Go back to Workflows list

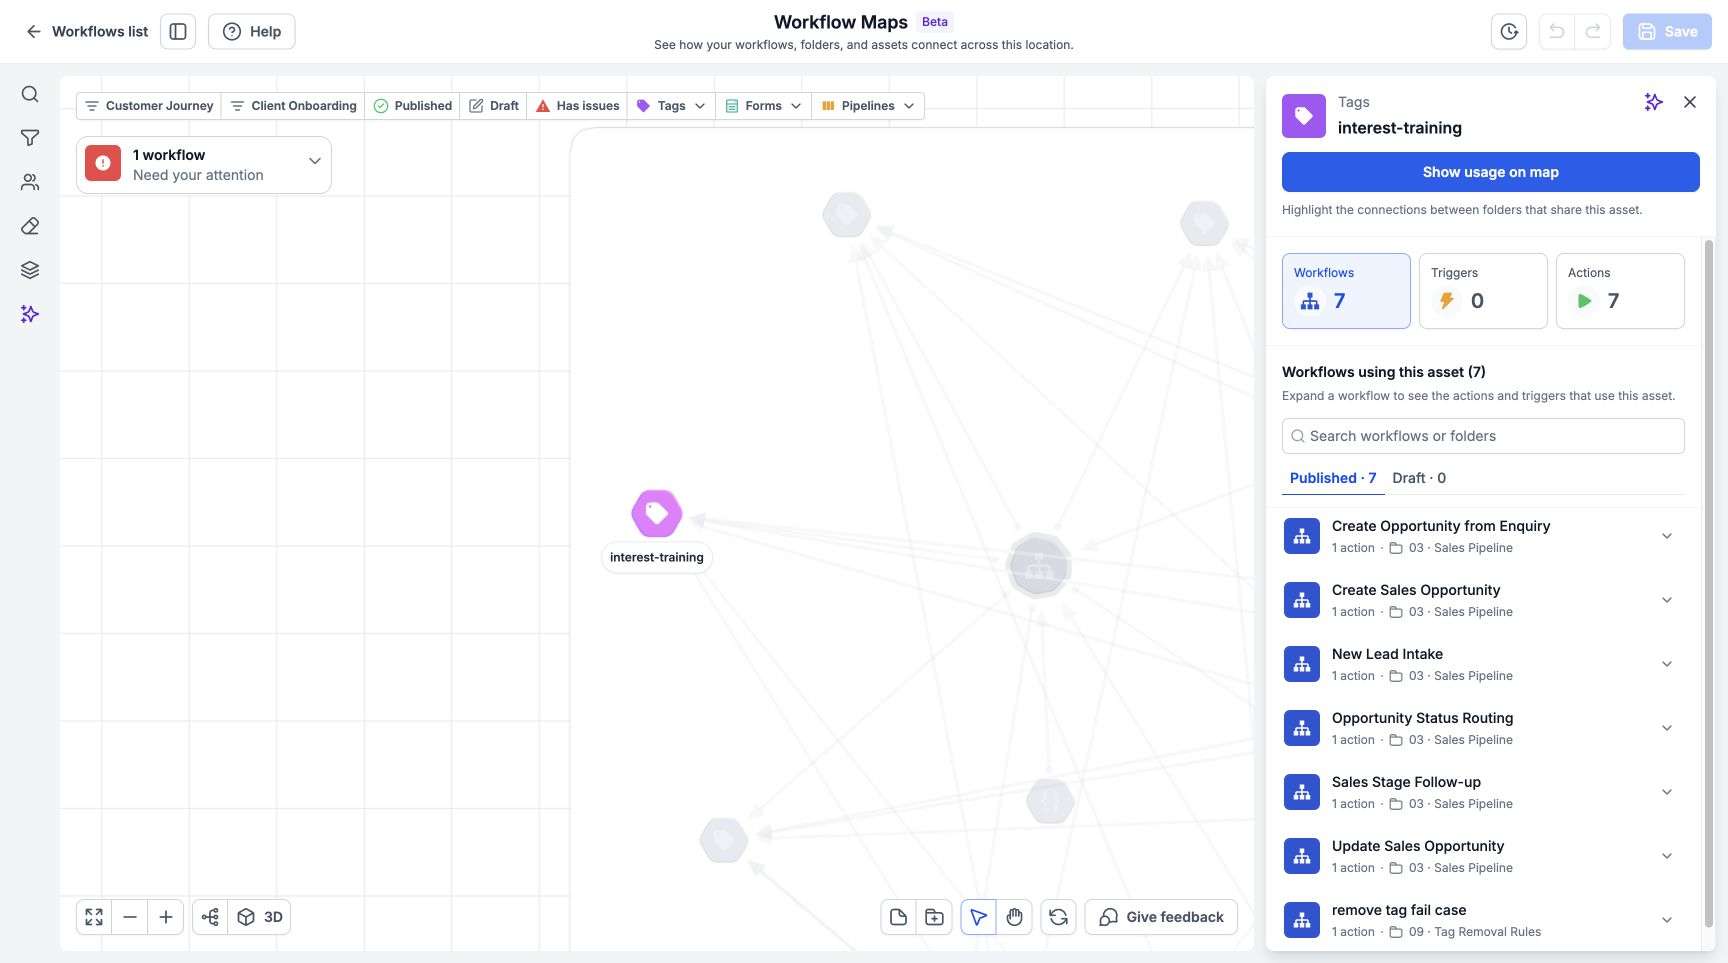pos(87,31)
